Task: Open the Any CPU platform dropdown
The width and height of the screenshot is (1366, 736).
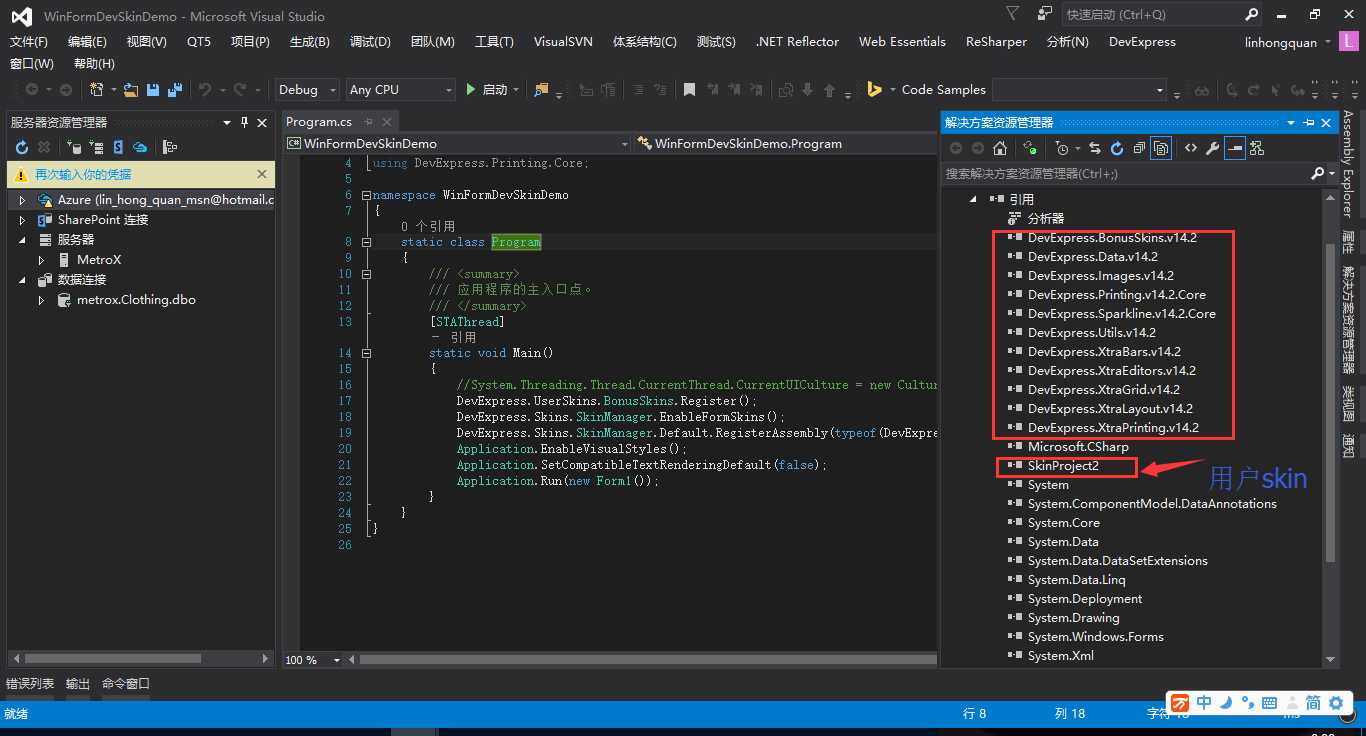Action: coord(401,90)
